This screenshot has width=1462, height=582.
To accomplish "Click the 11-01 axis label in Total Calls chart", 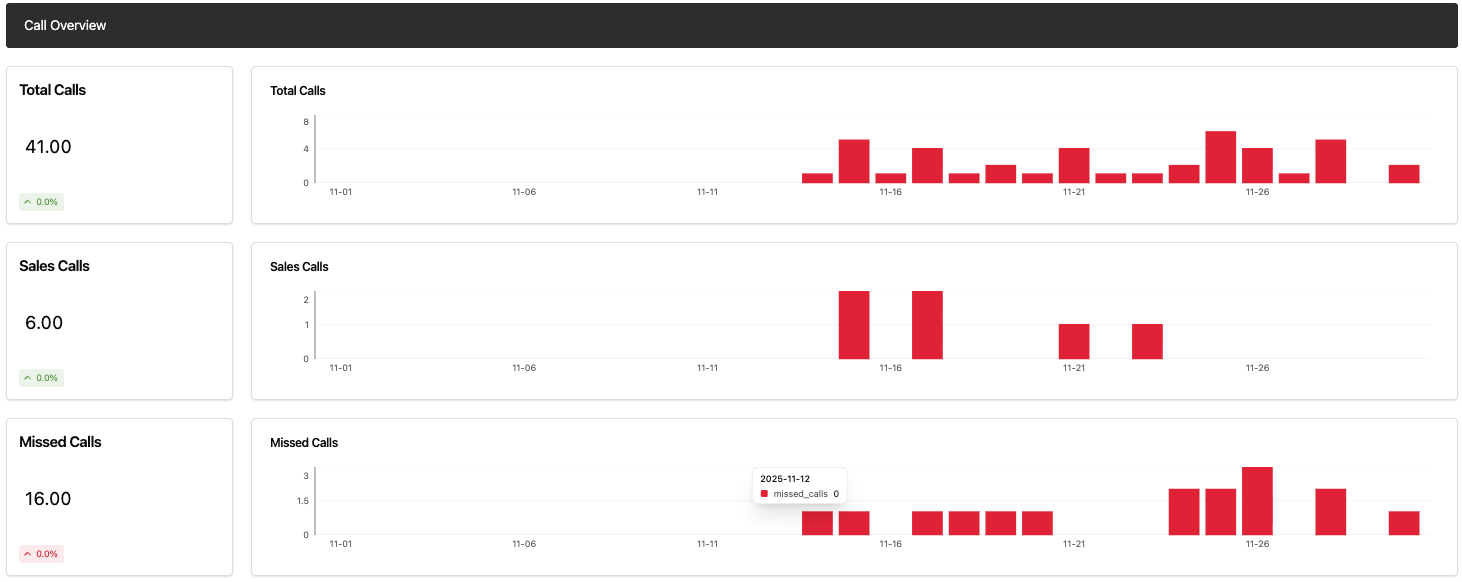I will pyautogui.click(x=340, y=191).
